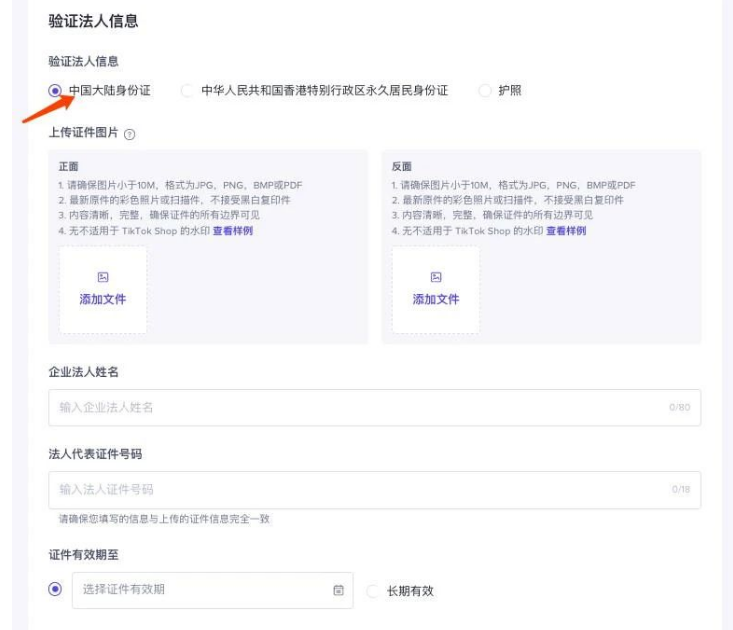Click the 中华人民共和国香港特别行政区永久居民身份证 label text
The width and height of the screenshot is (733, 630).
325,91
